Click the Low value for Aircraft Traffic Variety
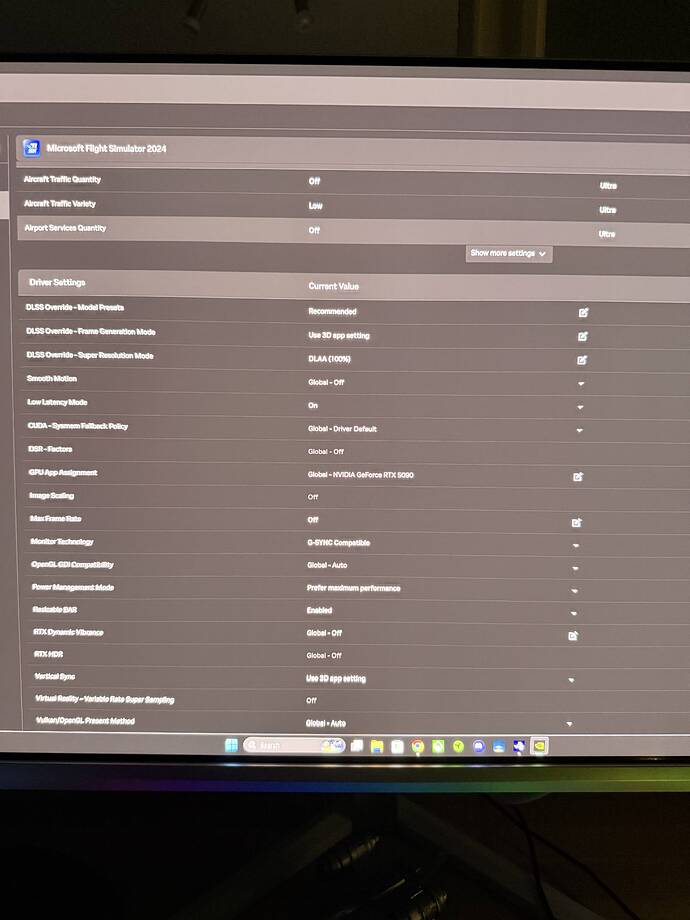This screenshot has width=690, height=920. (316, 205)
